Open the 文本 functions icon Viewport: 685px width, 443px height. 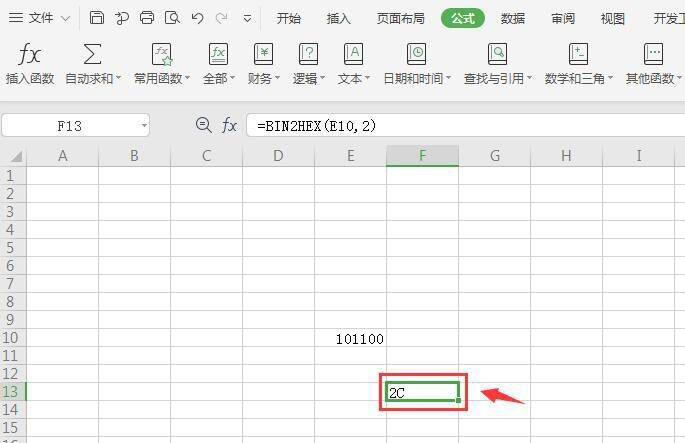click(x=353, y=54)
